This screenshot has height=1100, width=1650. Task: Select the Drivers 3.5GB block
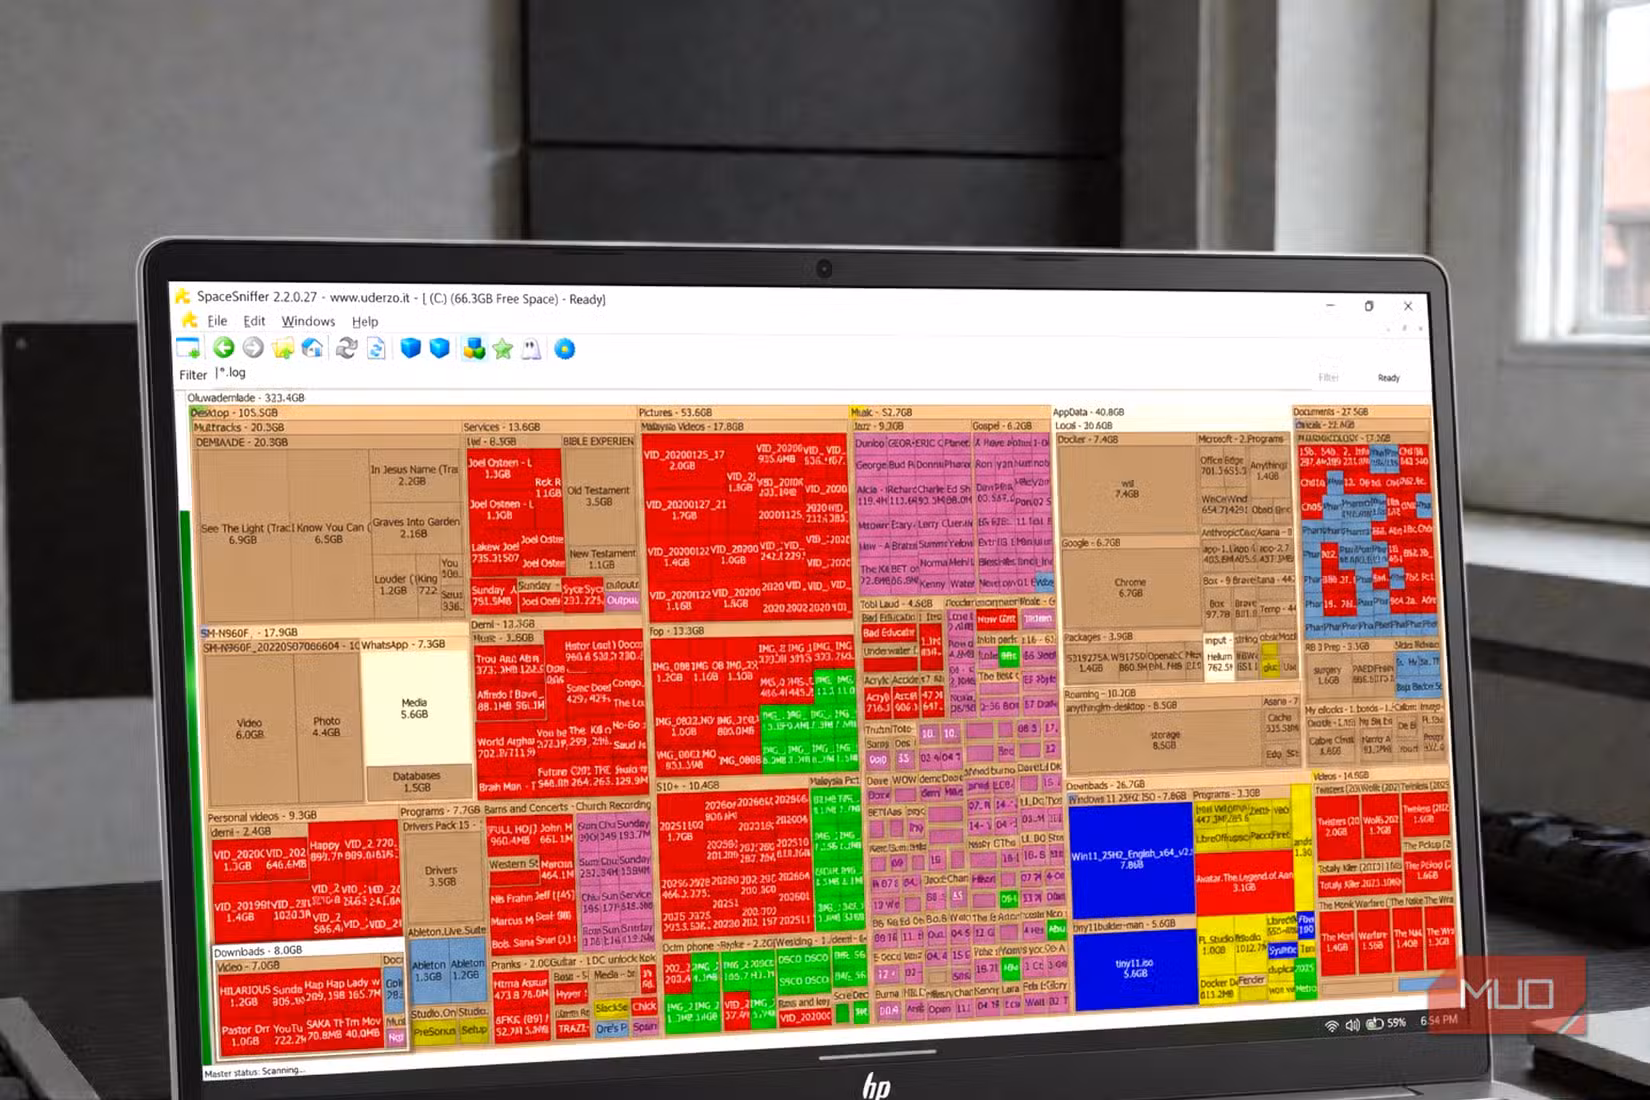pyautogui.click(x=441, y=876)
